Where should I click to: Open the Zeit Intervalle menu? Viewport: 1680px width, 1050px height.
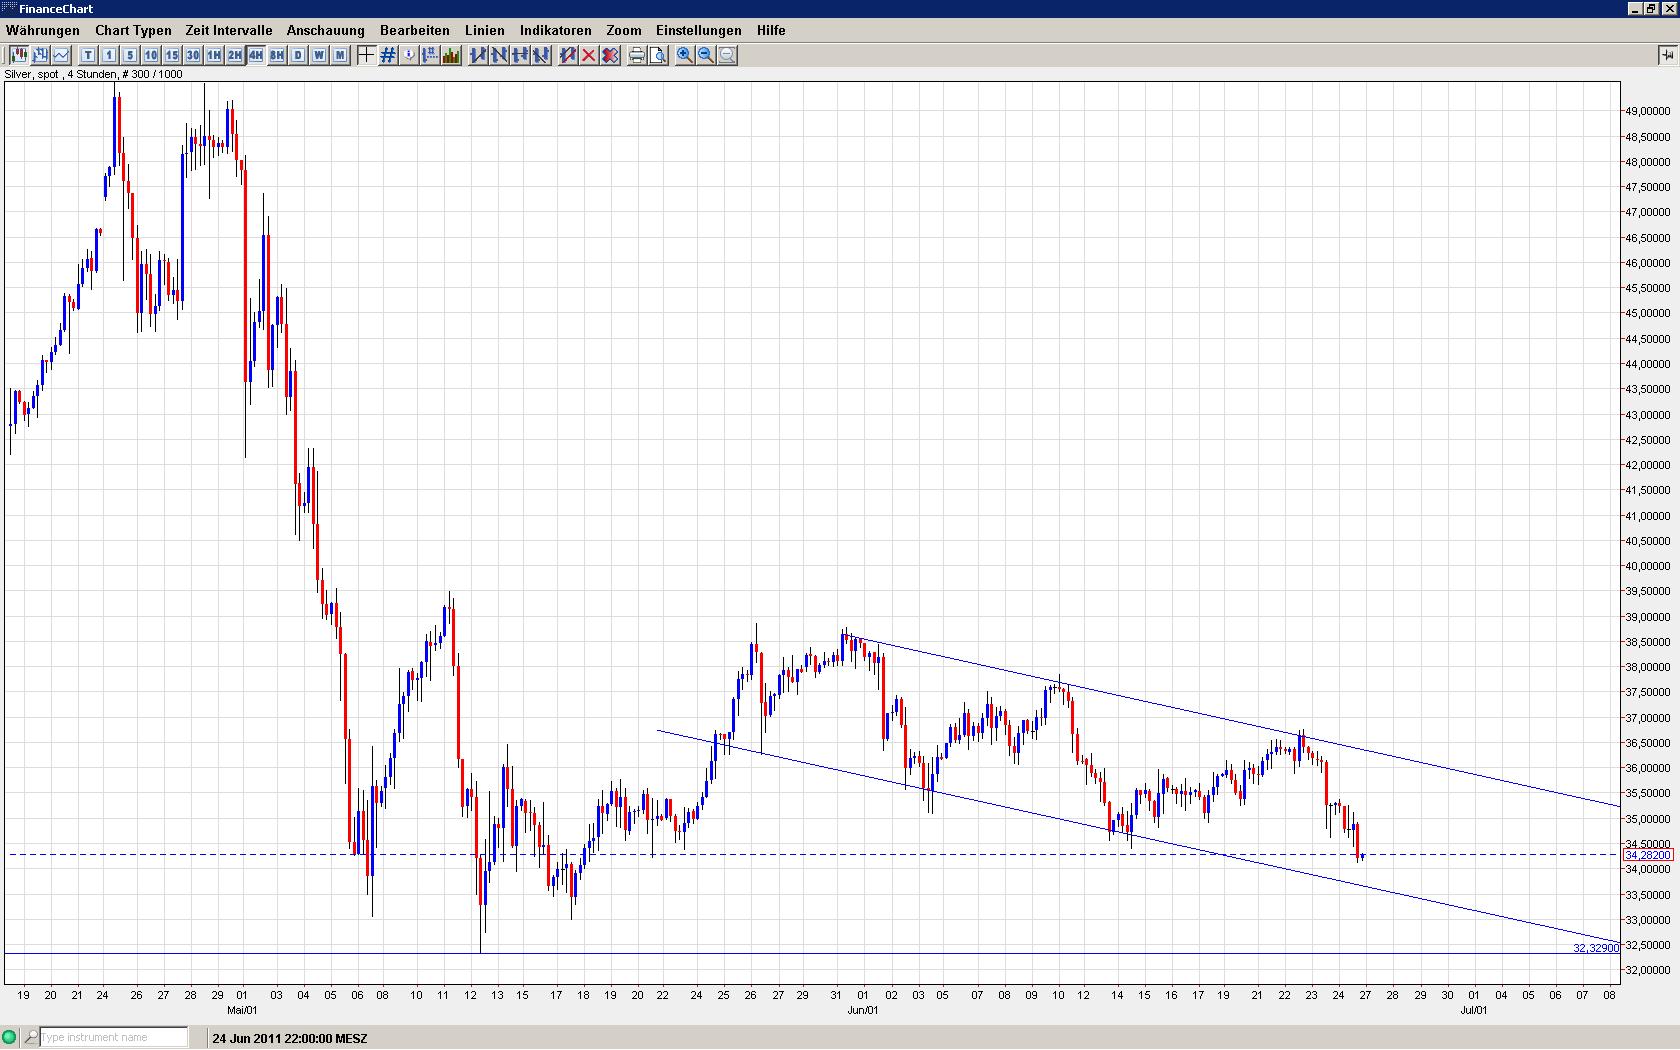[x=229, y=30]
